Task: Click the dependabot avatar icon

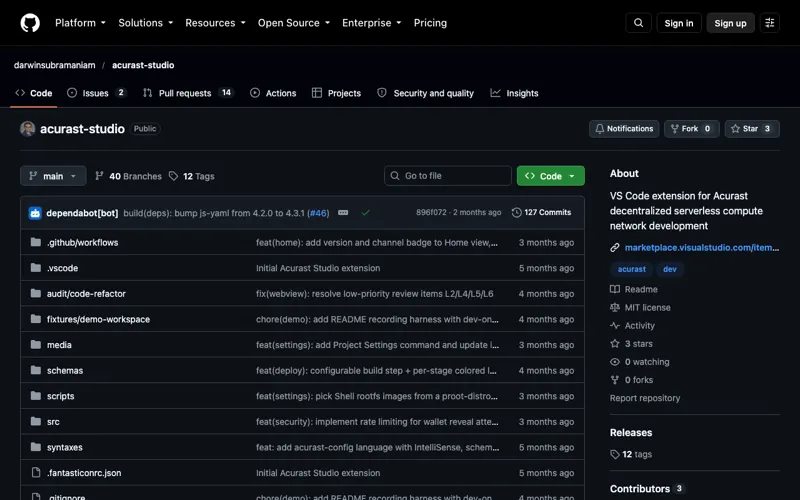Action: pos(35,213)
